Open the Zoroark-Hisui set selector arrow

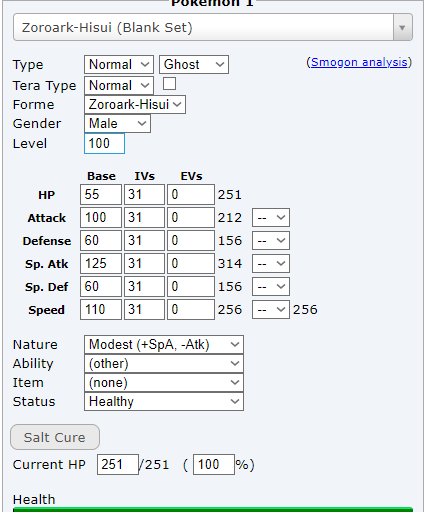click(402, 27)
